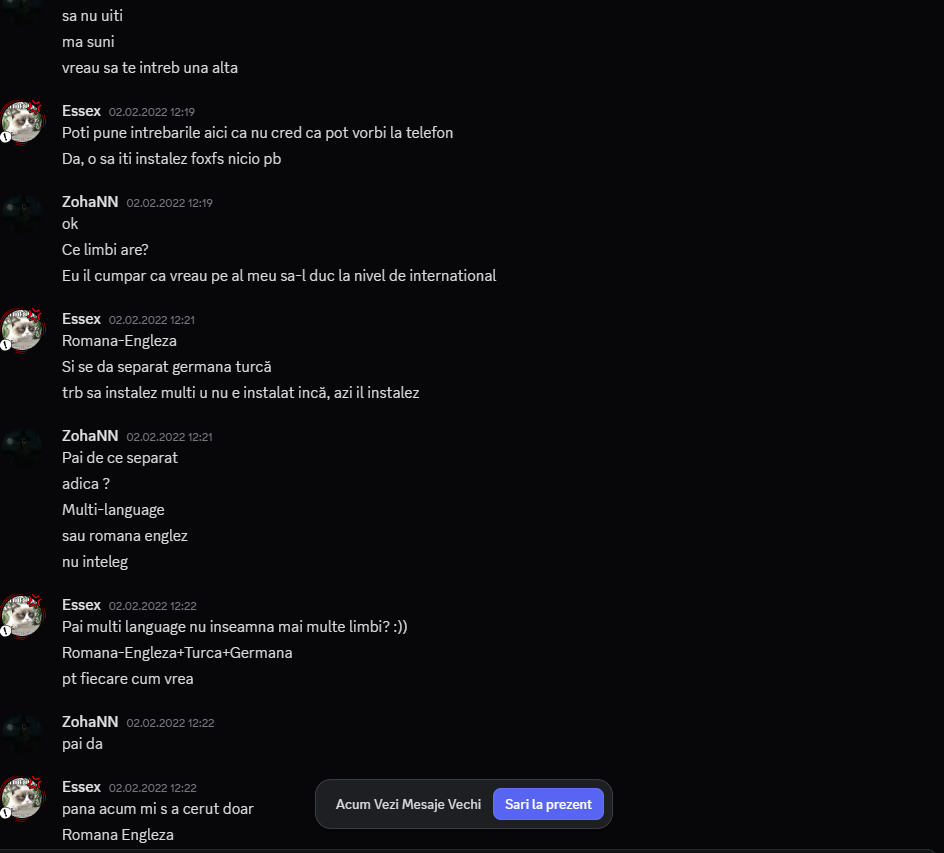Select the message 'Ce limbi are?'

tap(105, 249)
